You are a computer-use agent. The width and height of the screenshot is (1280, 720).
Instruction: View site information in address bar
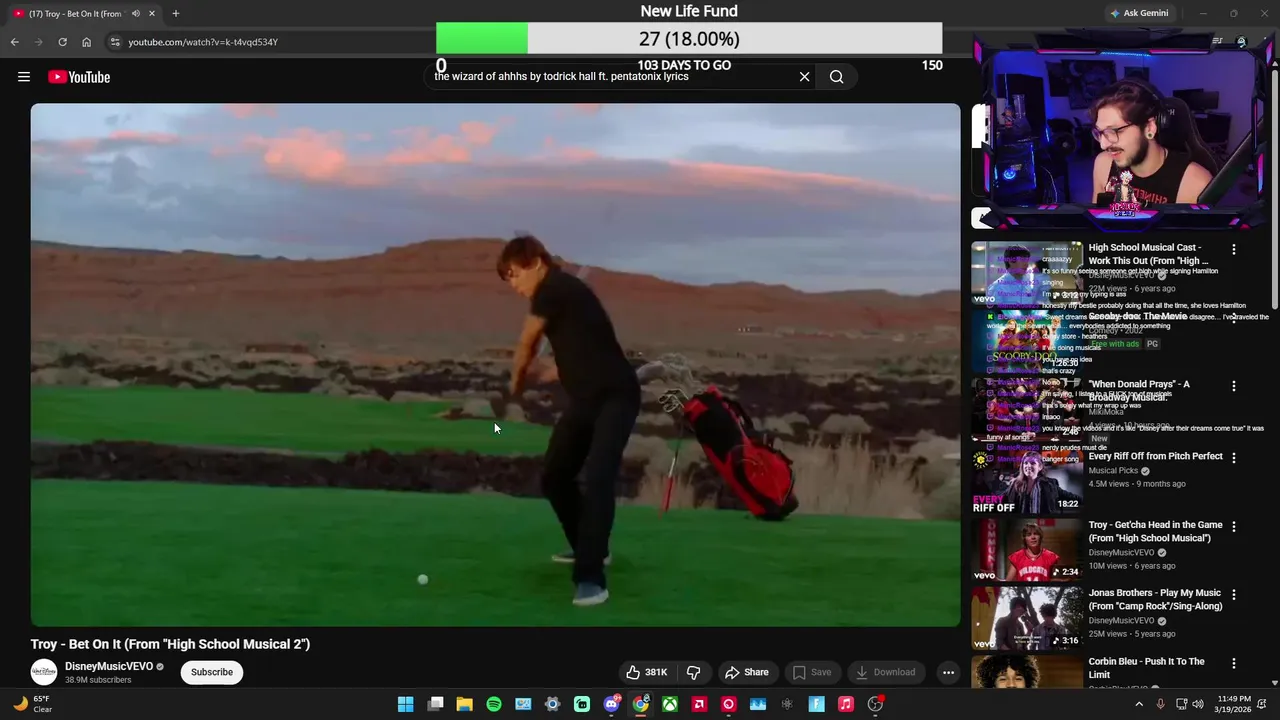[115, 42]
